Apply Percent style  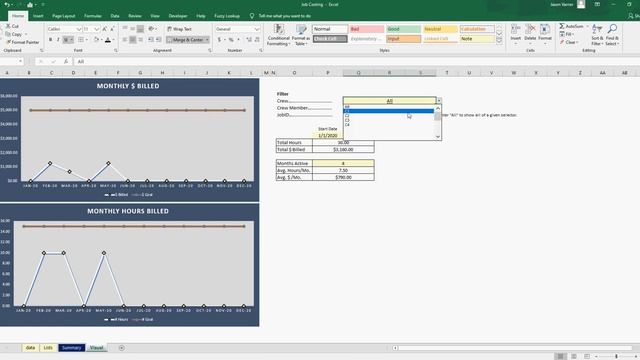point(231,40)
